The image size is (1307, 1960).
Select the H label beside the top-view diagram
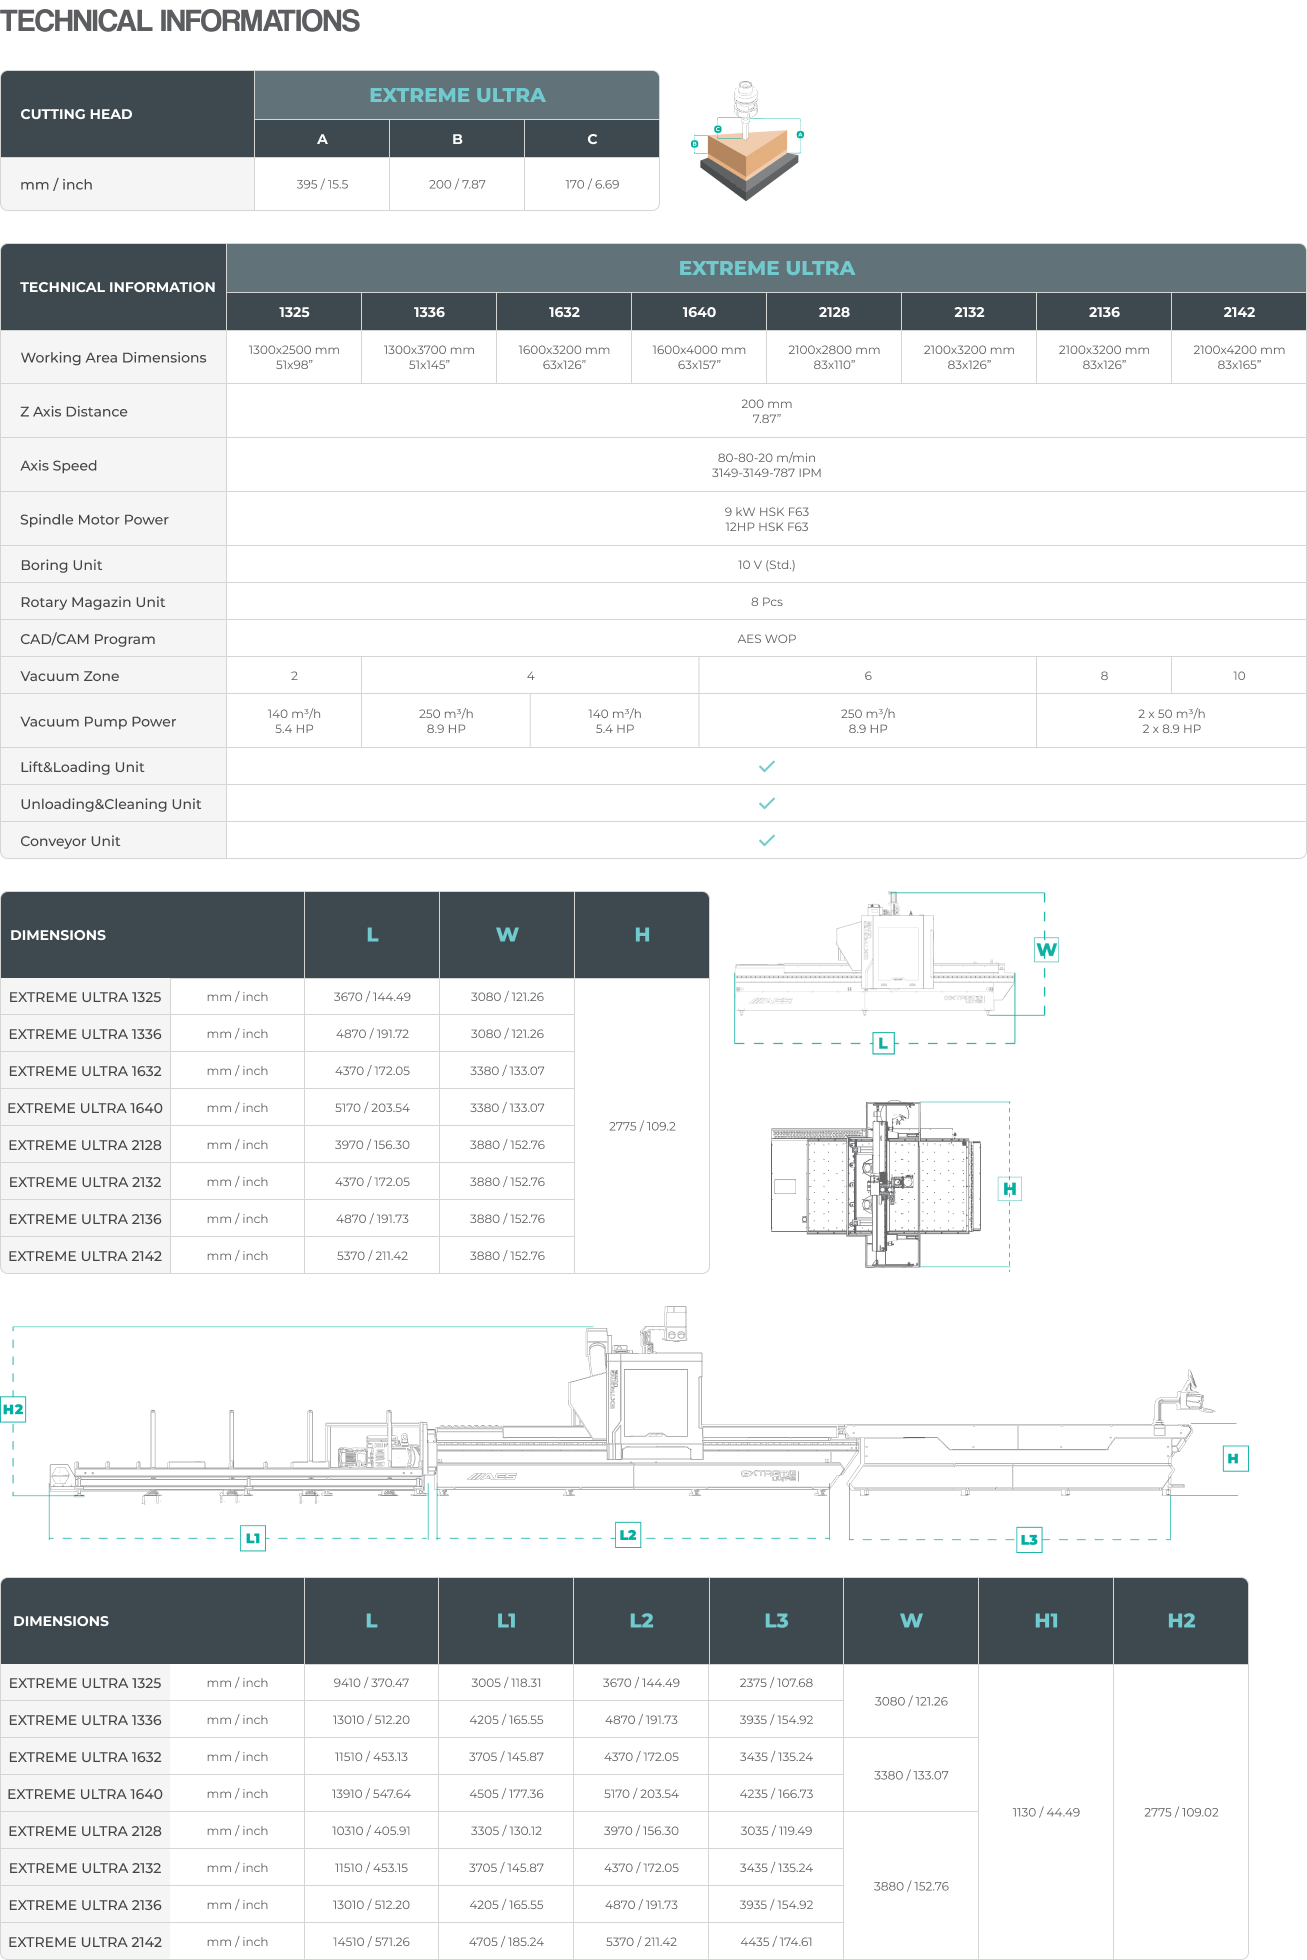tap(1010, 1188)
